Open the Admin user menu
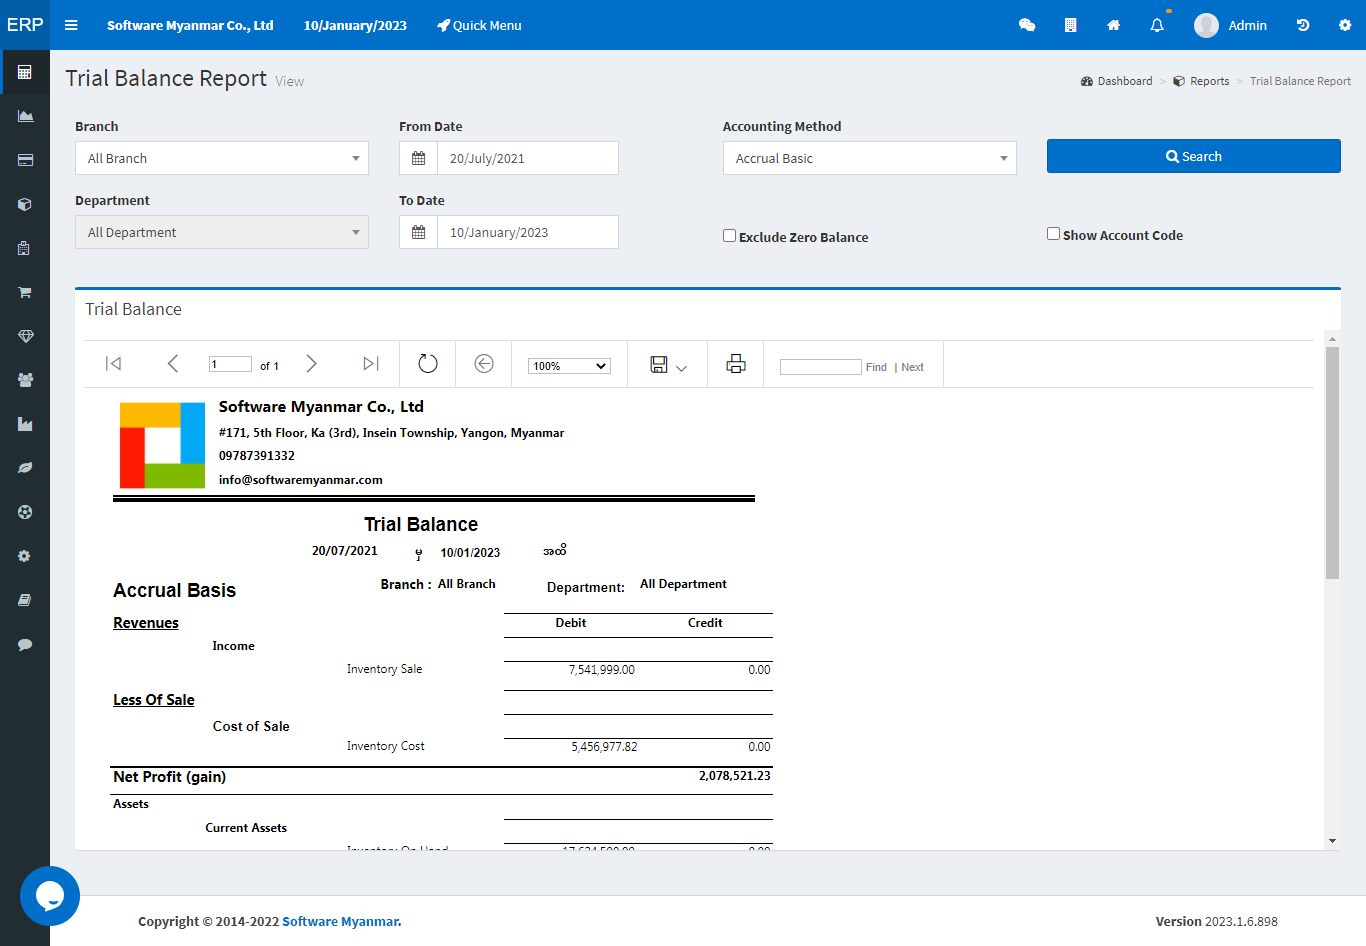Screen dimensions: 1366x946 pos(1231,25)
